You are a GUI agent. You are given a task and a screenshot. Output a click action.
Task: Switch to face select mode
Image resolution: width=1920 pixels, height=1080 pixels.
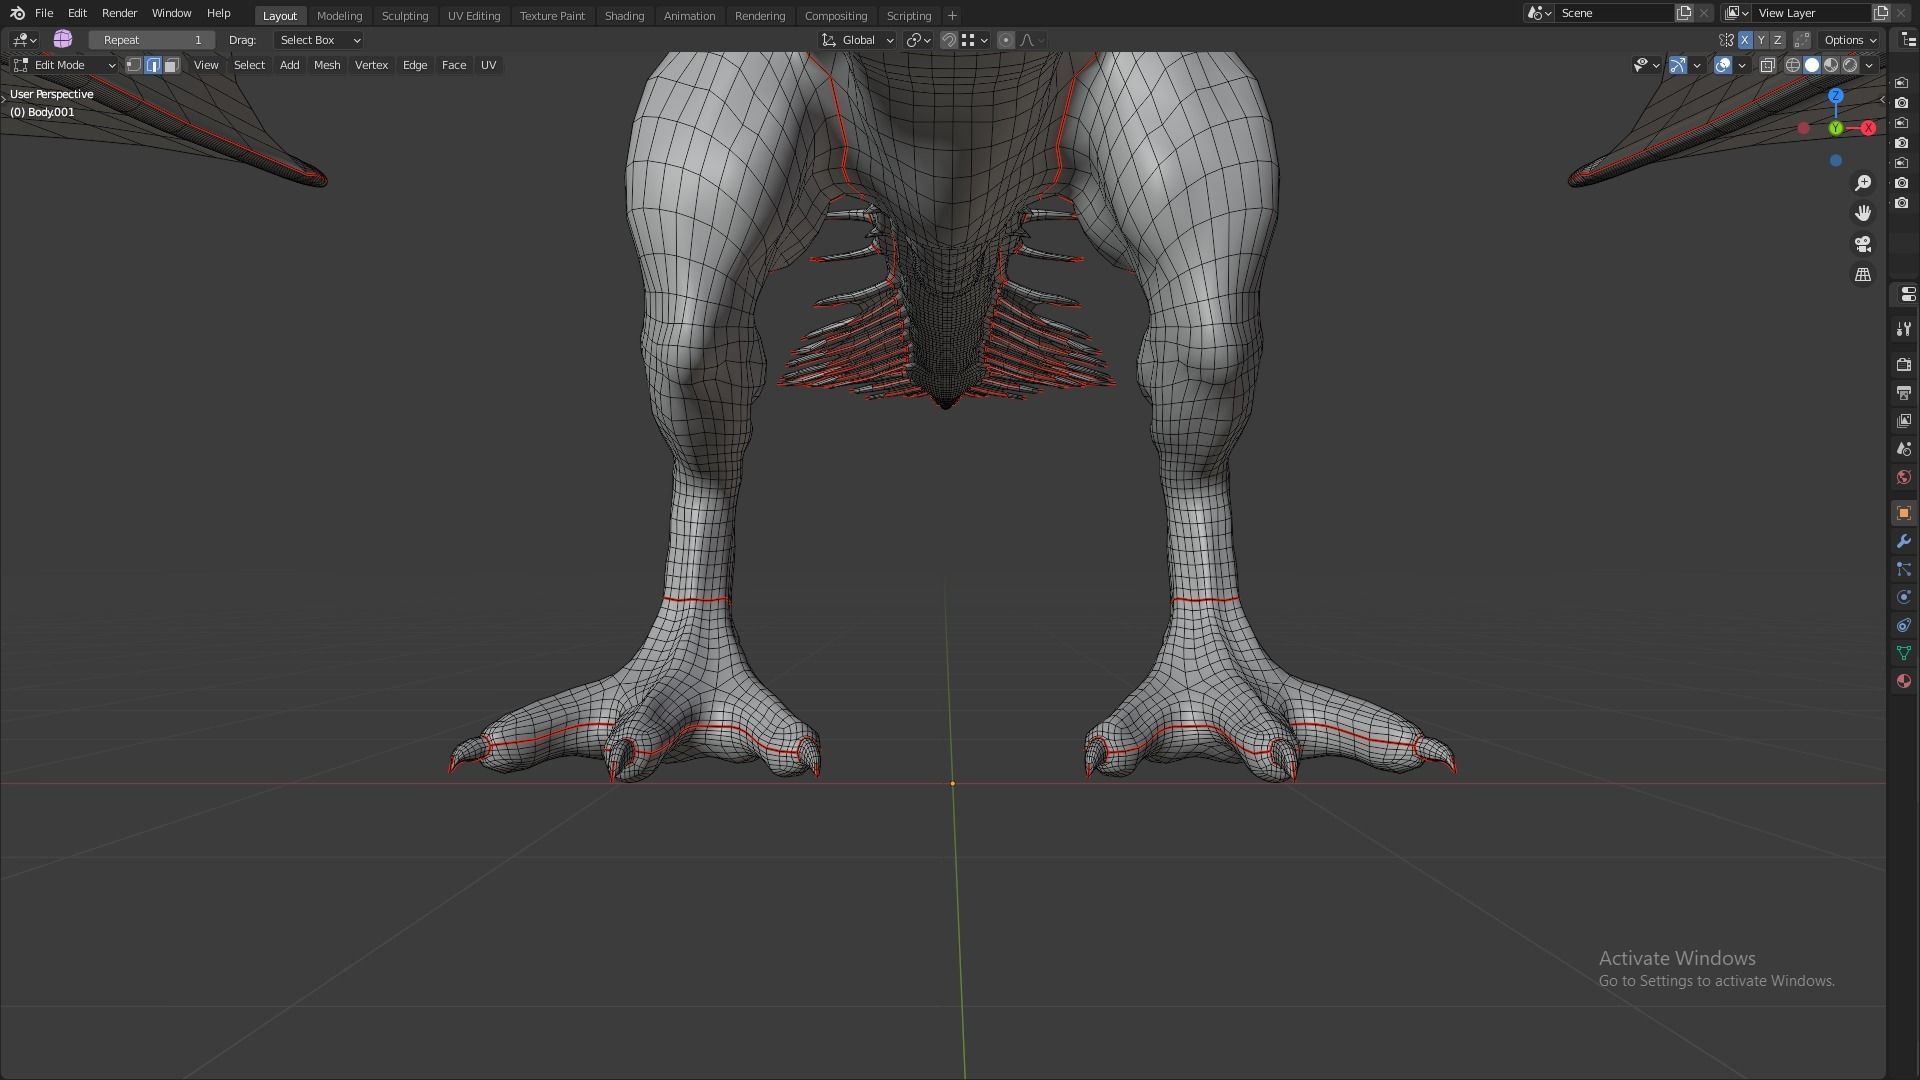172,65
